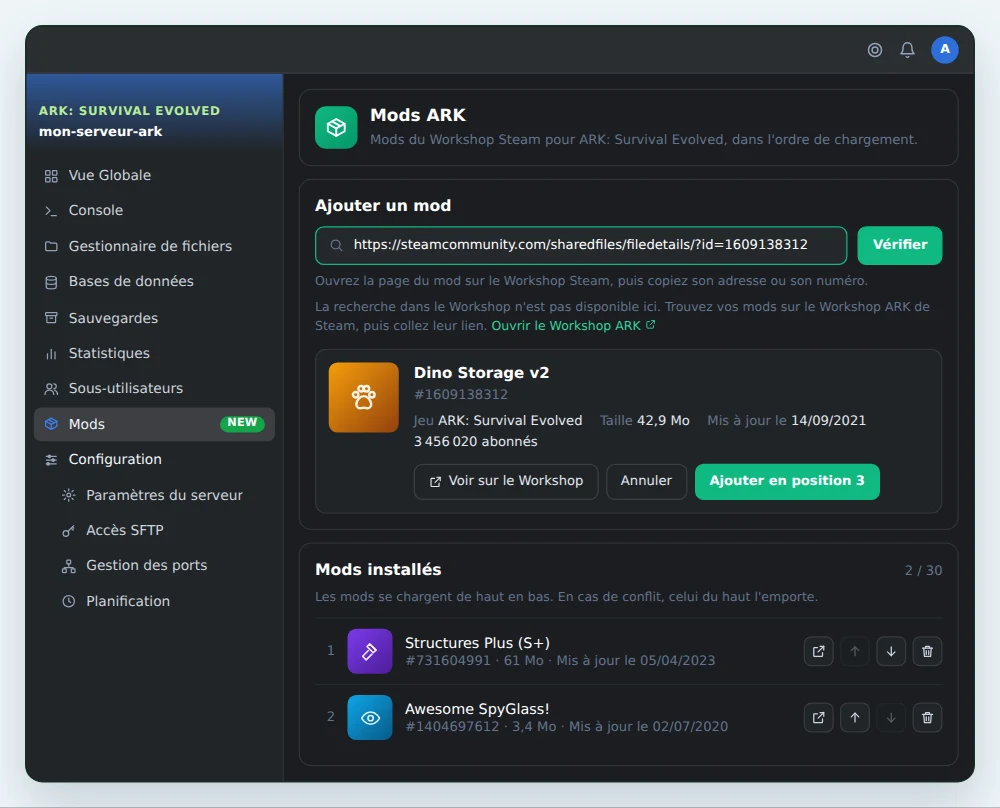Go to Vue Globale
This screenshot has height=808, width=1000.
point(154,175)
